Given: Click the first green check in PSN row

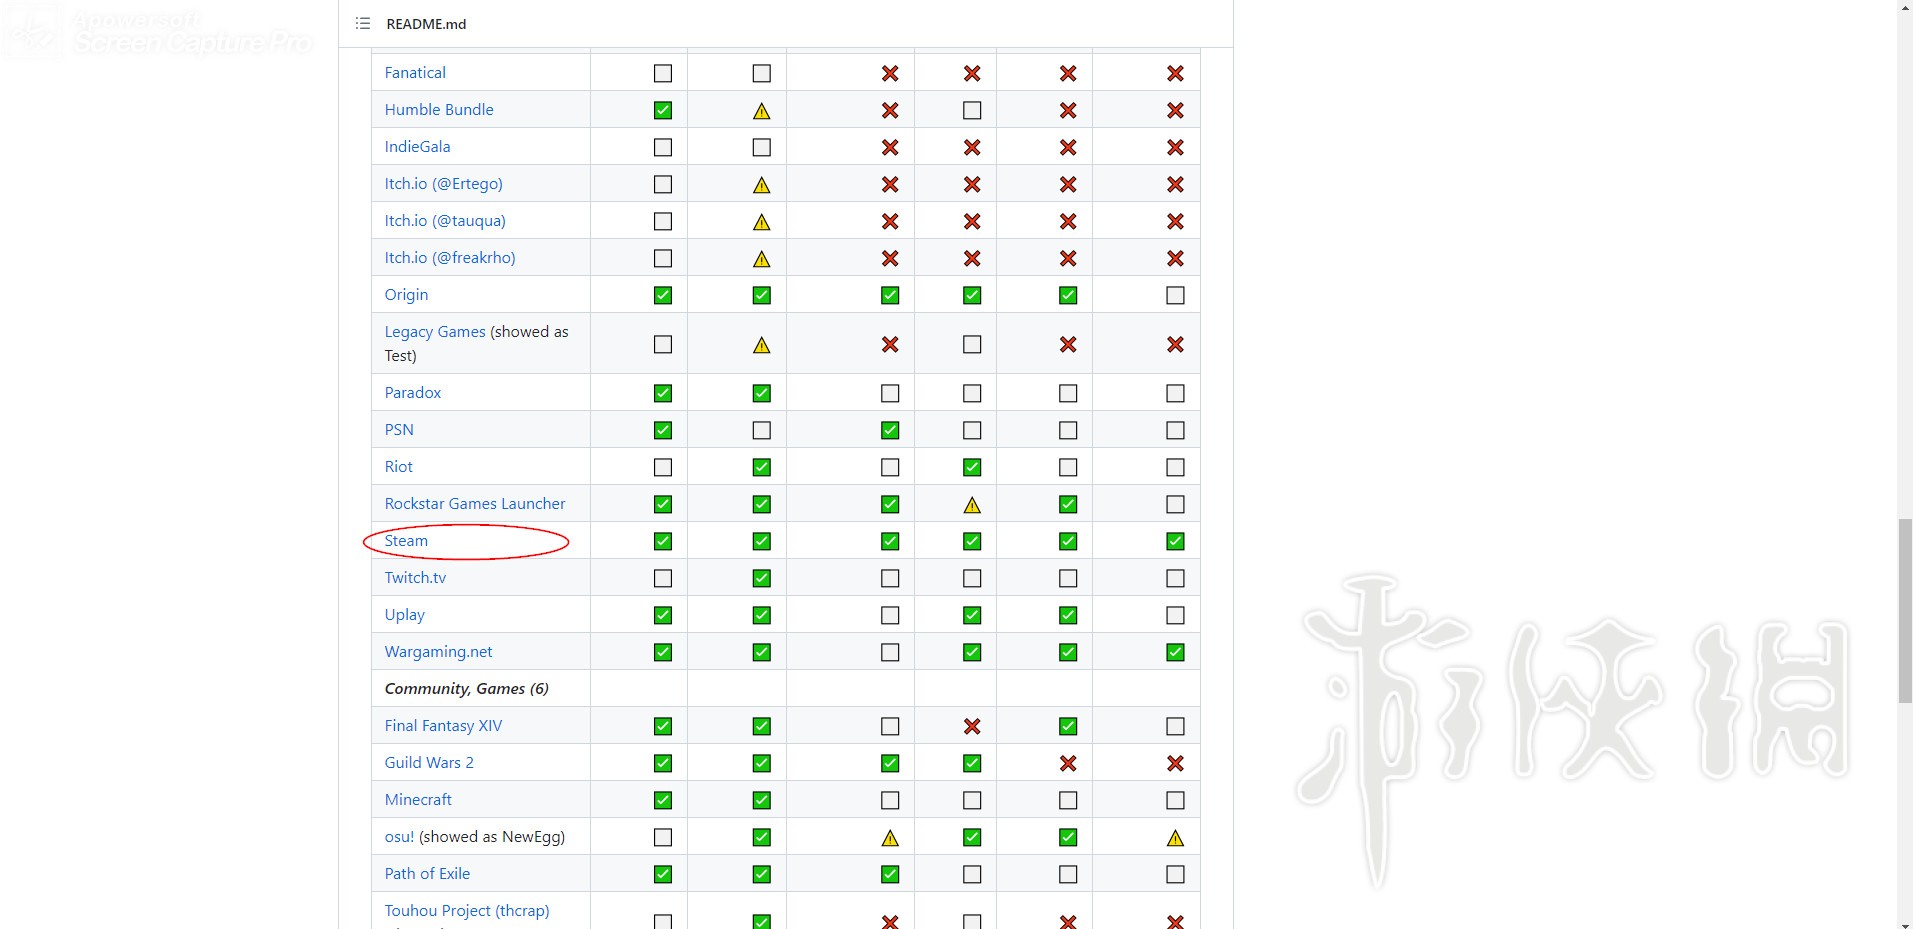Looking at the screenshot, I should click(x=663, y=430).
